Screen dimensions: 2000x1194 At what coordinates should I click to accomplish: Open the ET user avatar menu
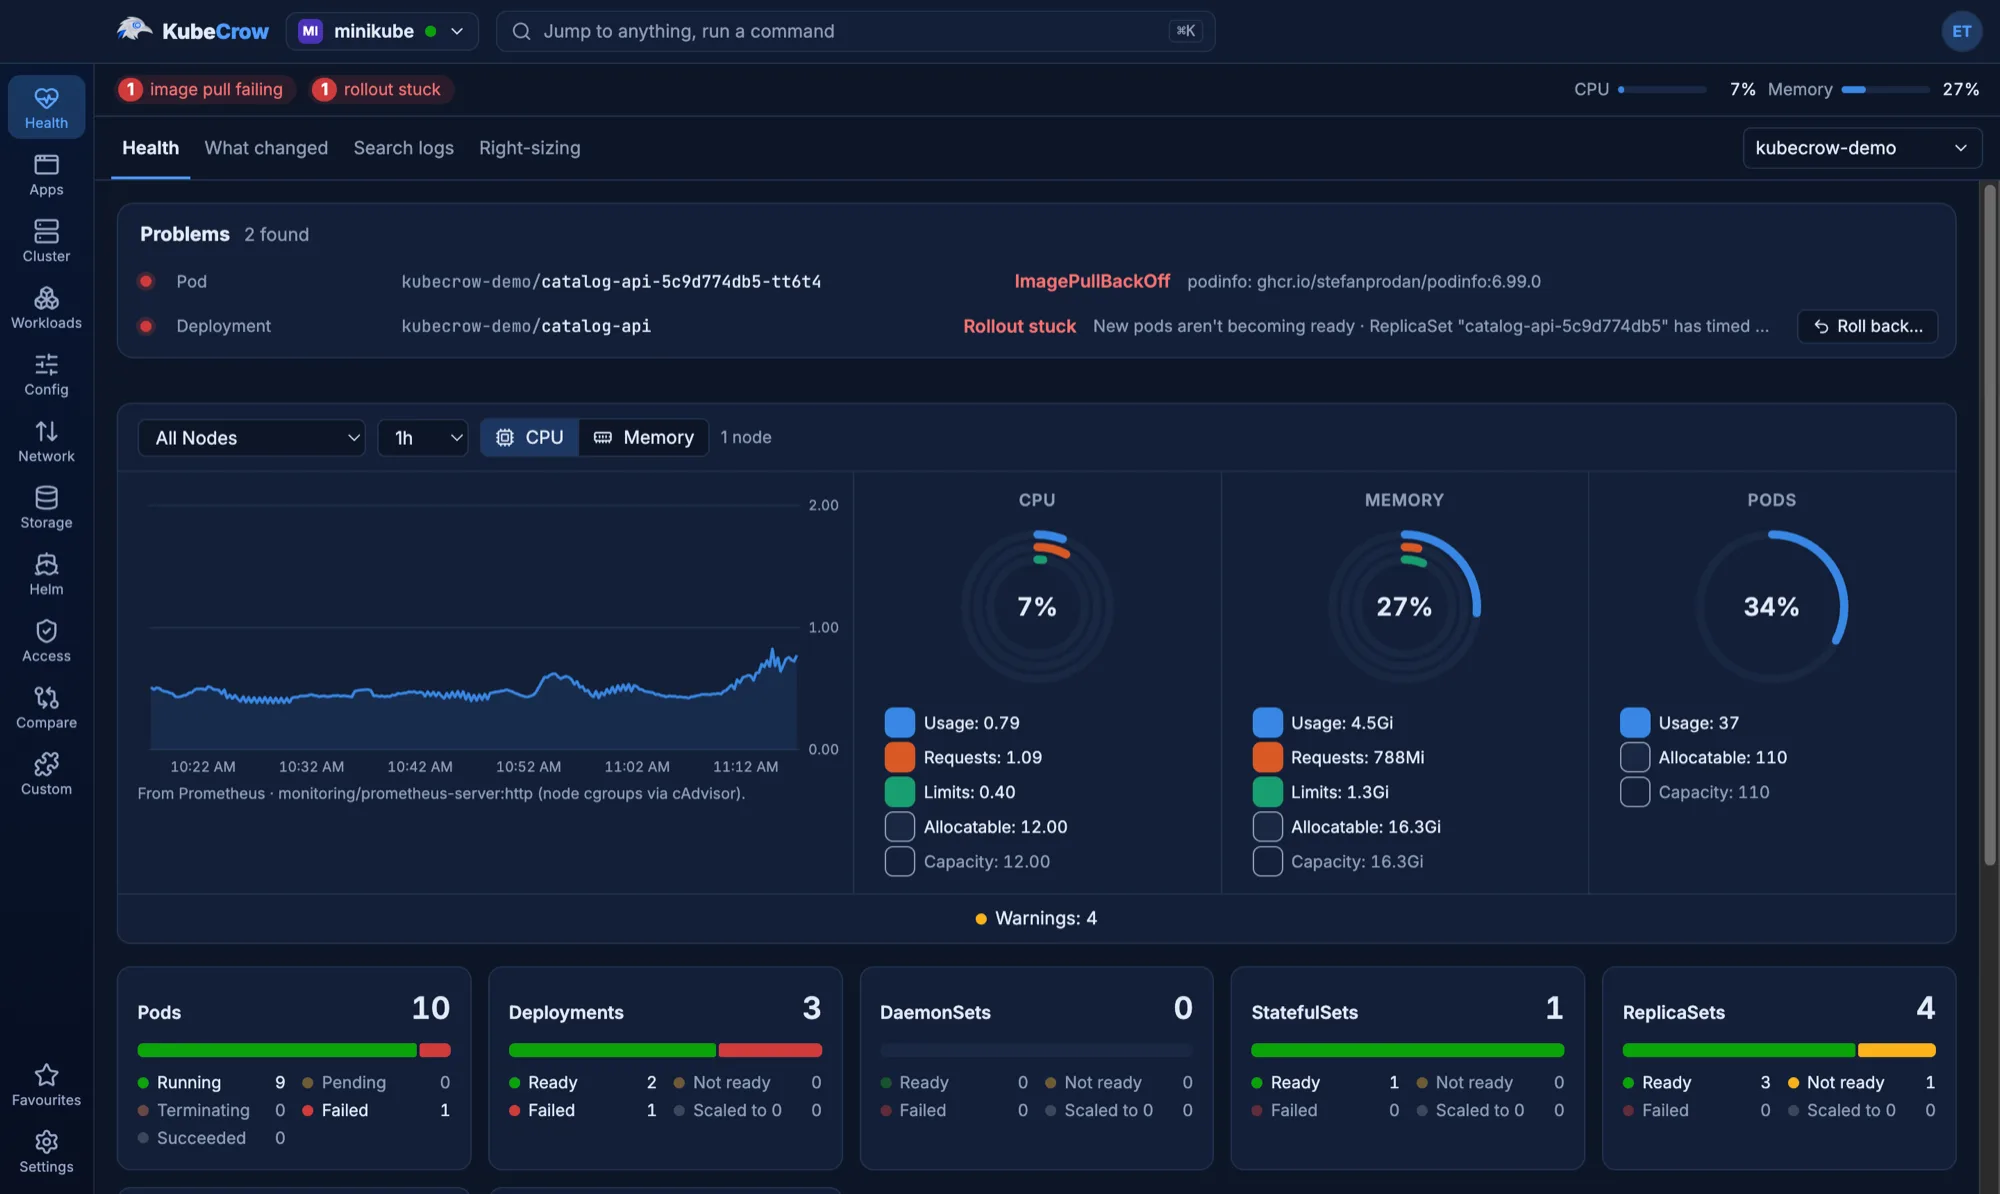pos(1961,31)
